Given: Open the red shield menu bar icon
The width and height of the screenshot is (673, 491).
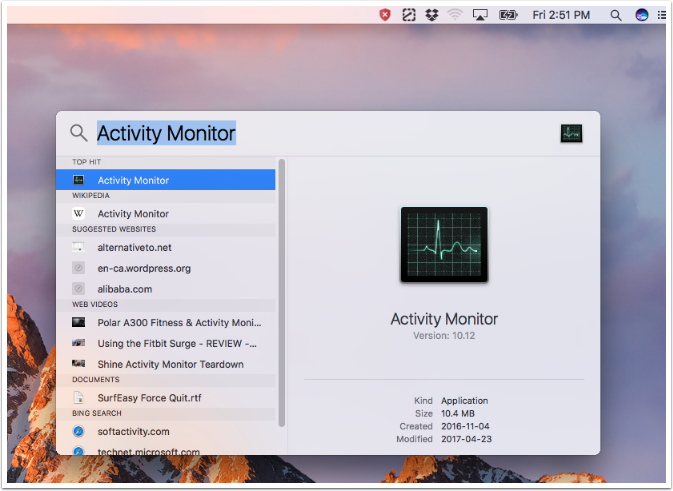Looking at the screenshot, I should pyautogui.click(x=385, y=15).
